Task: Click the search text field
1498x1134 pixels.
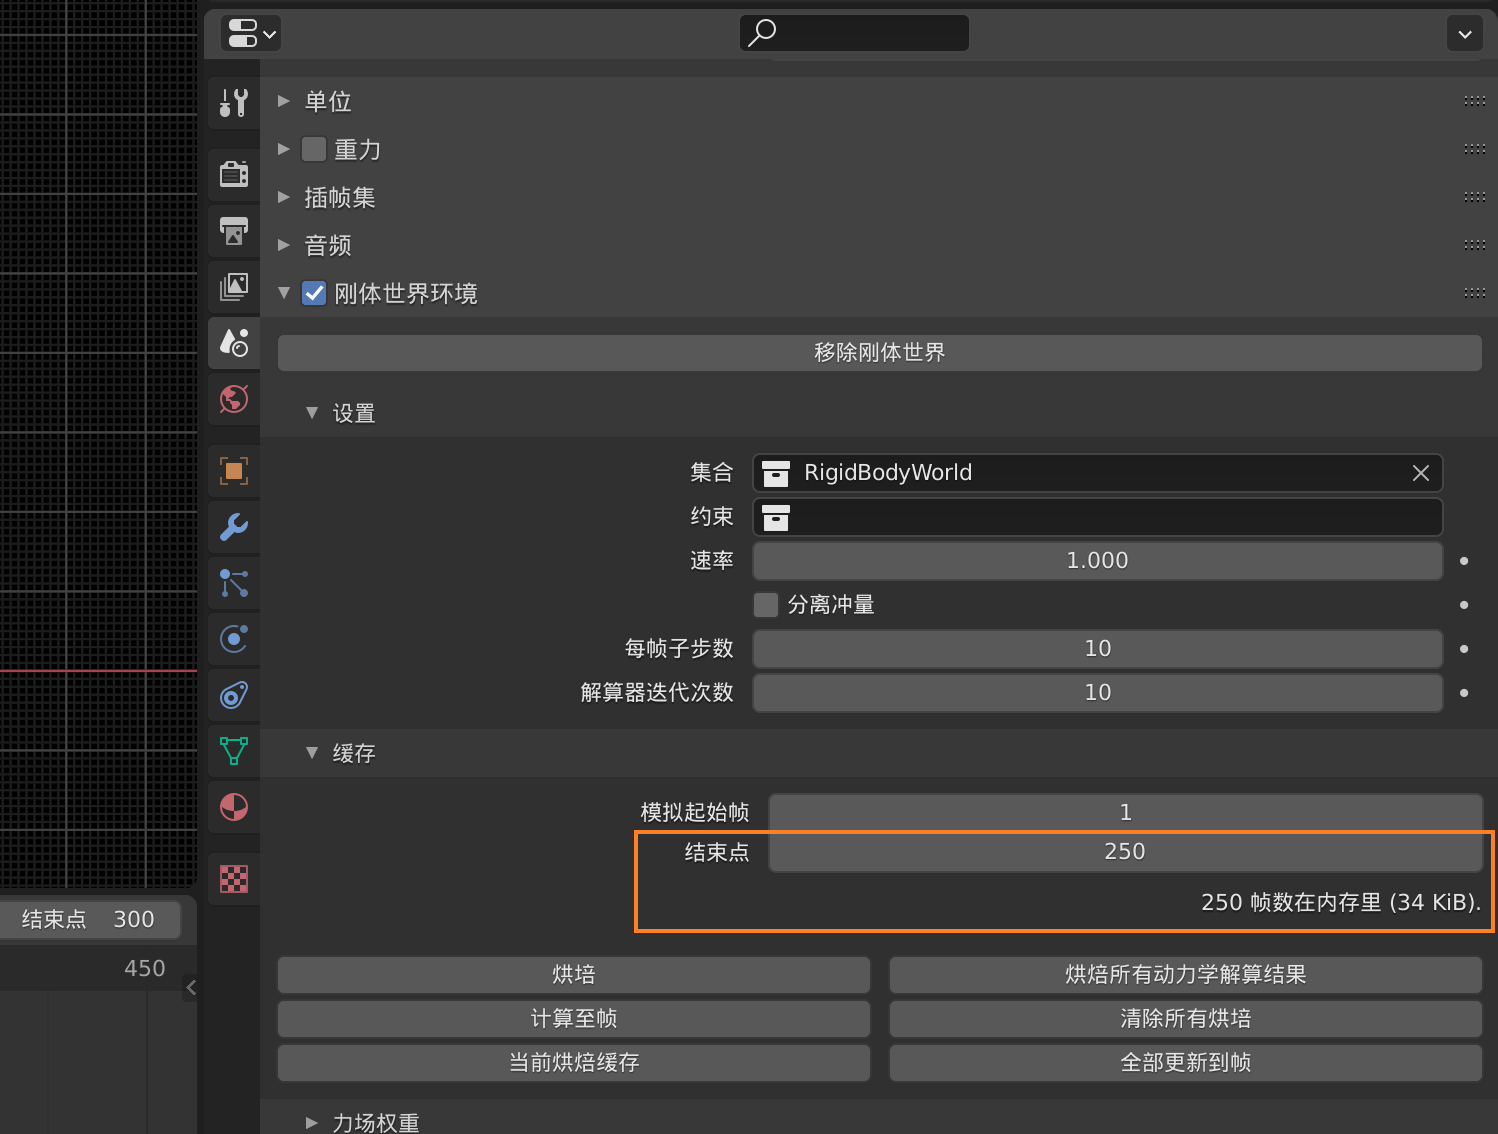Action: (854, 33)
